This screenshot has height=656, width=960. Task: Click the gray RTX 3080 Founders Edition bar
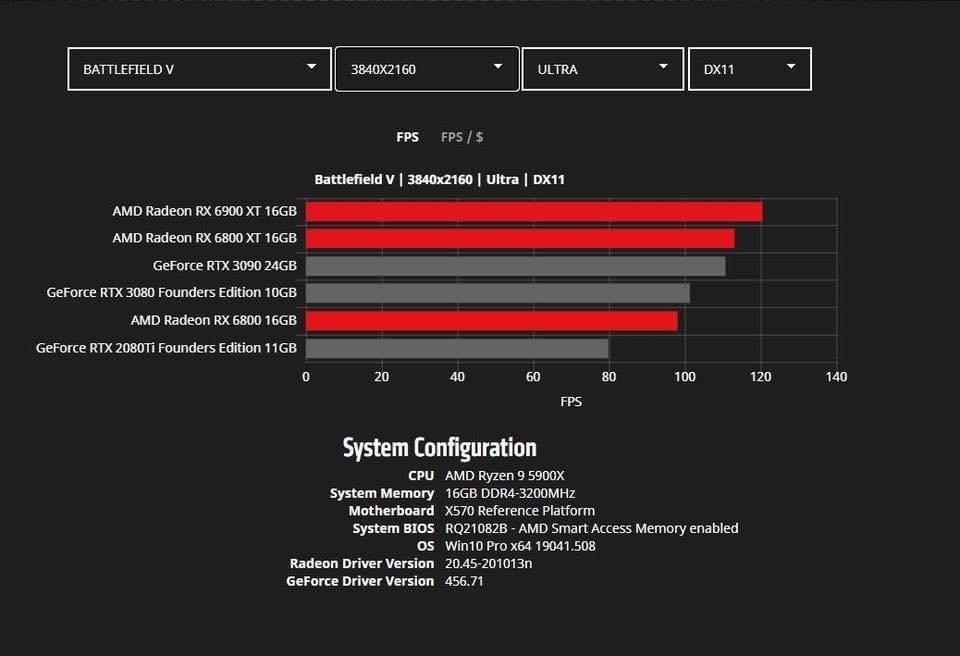point(498,293)
